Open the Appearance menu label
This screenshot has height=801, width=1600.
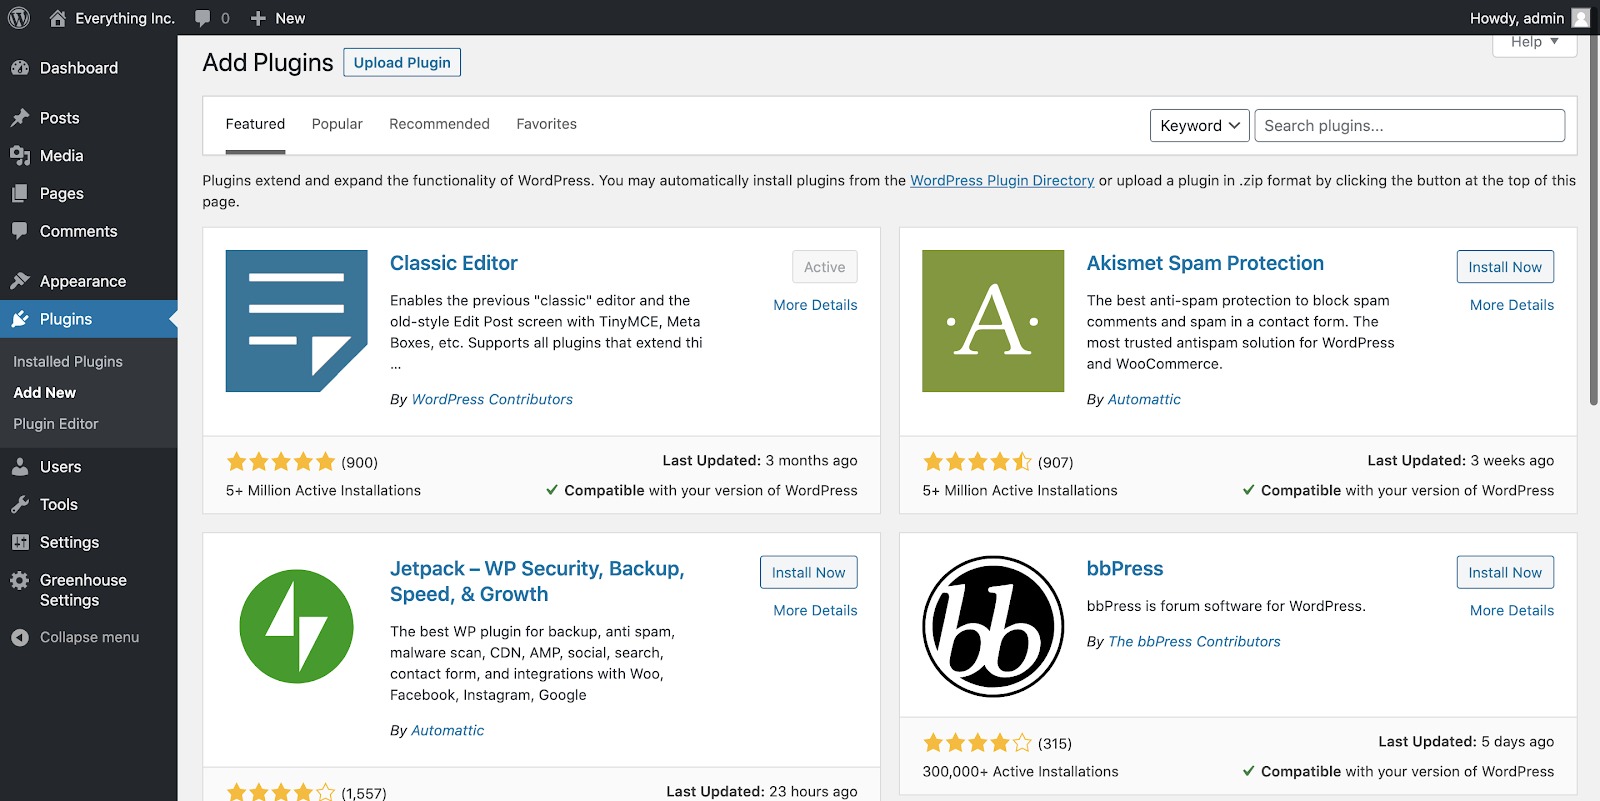[x=83, y=281]
